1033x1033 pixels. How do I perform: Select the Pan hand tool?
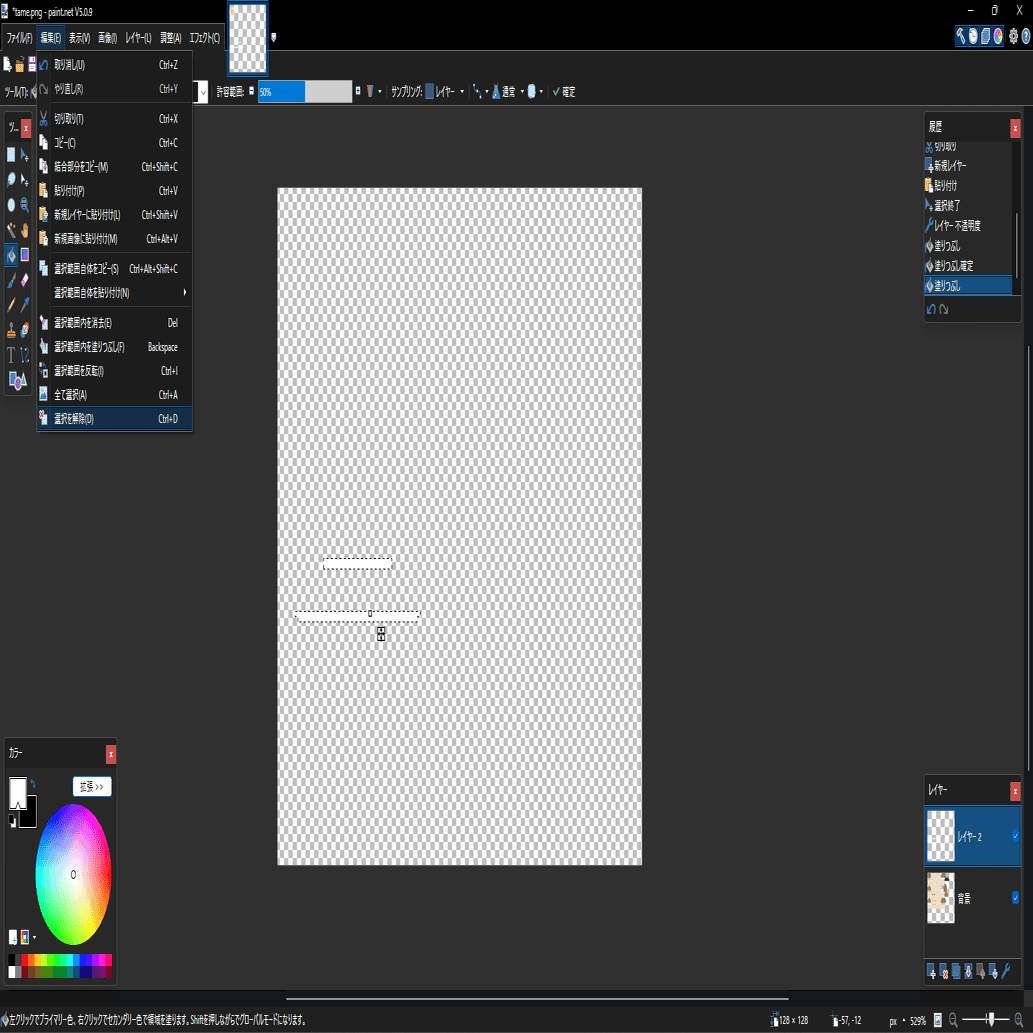[24, 230]
